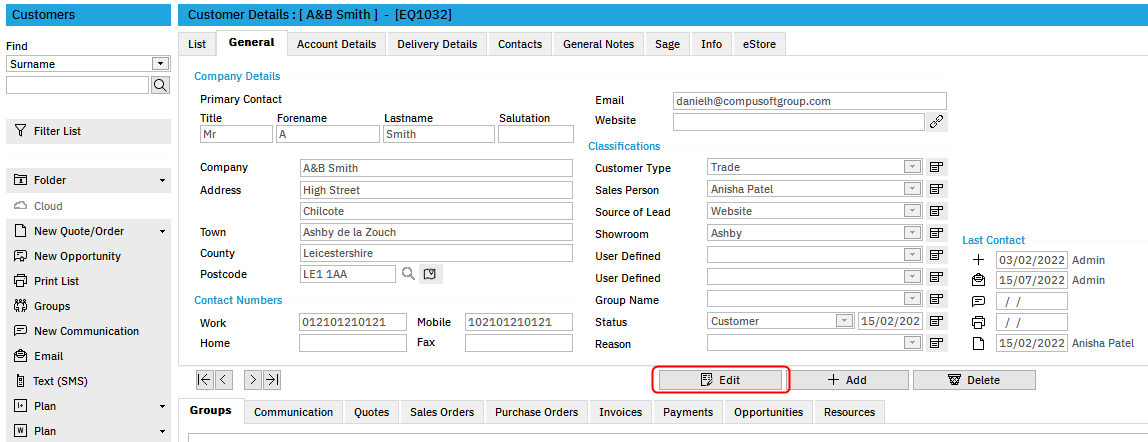Start a New Communication
This screenshot has width=1148, height=442.
point(89,331)
